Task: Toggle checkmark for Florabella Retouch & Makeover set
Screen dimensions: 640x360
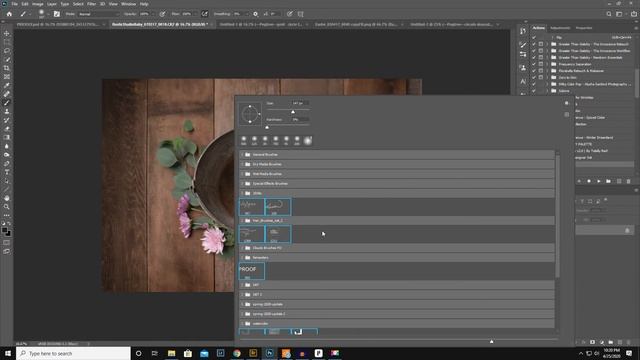Action: click(x=534, y=71)
